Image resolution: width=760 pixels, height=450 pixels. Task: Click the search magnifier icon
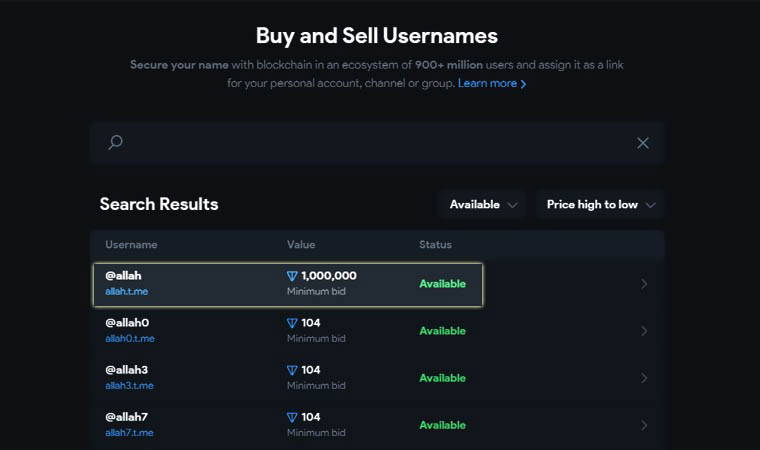[115, 143]
